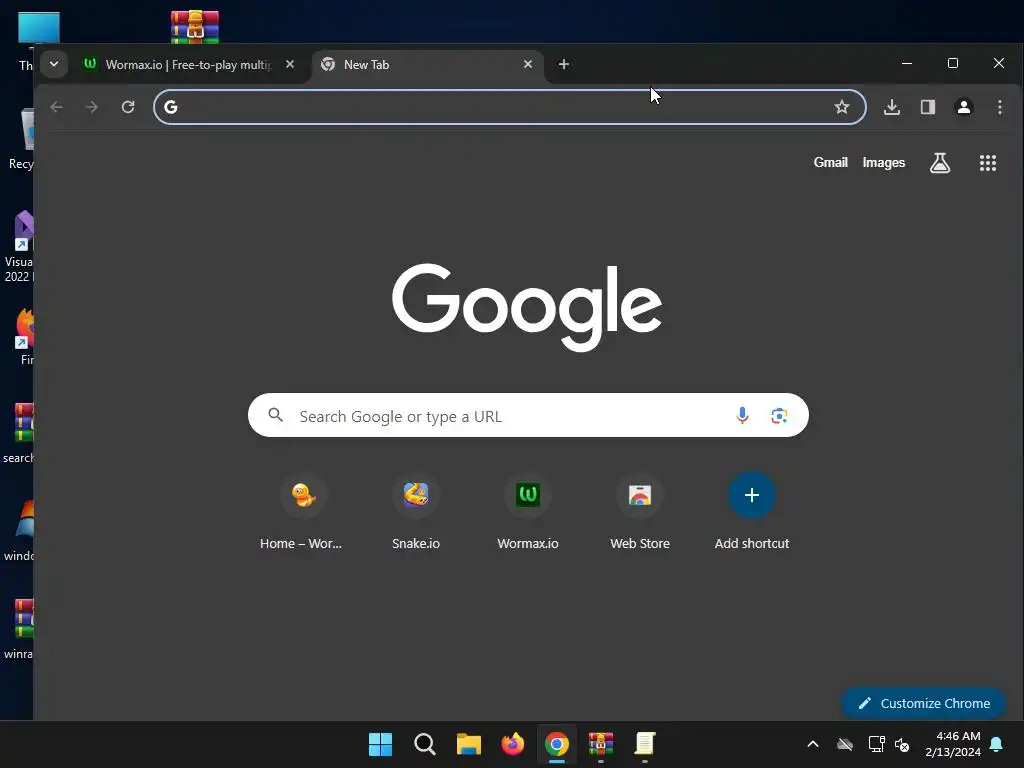Go back using the back arrow
The height and width of the screenshot is (768, 1024).
(x=56, y=107)
